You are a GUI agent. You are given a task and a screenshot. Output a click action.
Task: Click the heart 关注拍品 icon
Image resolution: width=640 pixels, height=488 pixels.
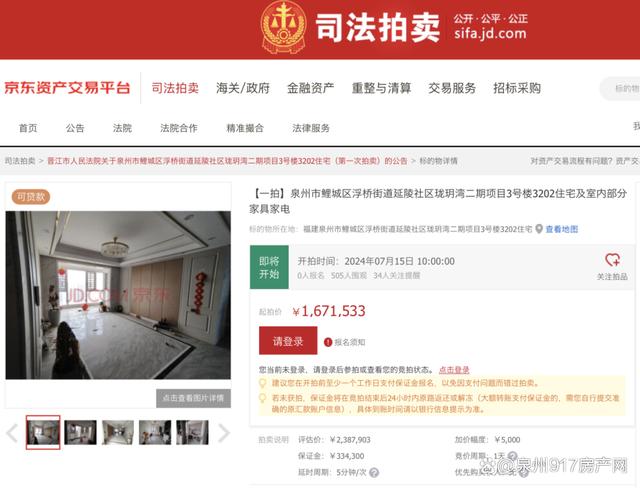(x=612, y=260)
